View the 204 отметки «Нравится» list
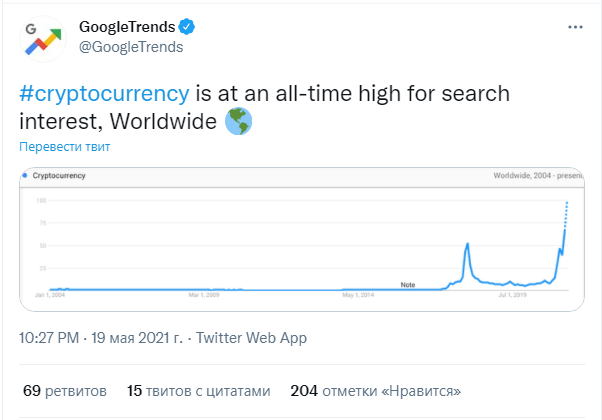Viewport: 602px width, 420px height. click(x=376, y=391)
